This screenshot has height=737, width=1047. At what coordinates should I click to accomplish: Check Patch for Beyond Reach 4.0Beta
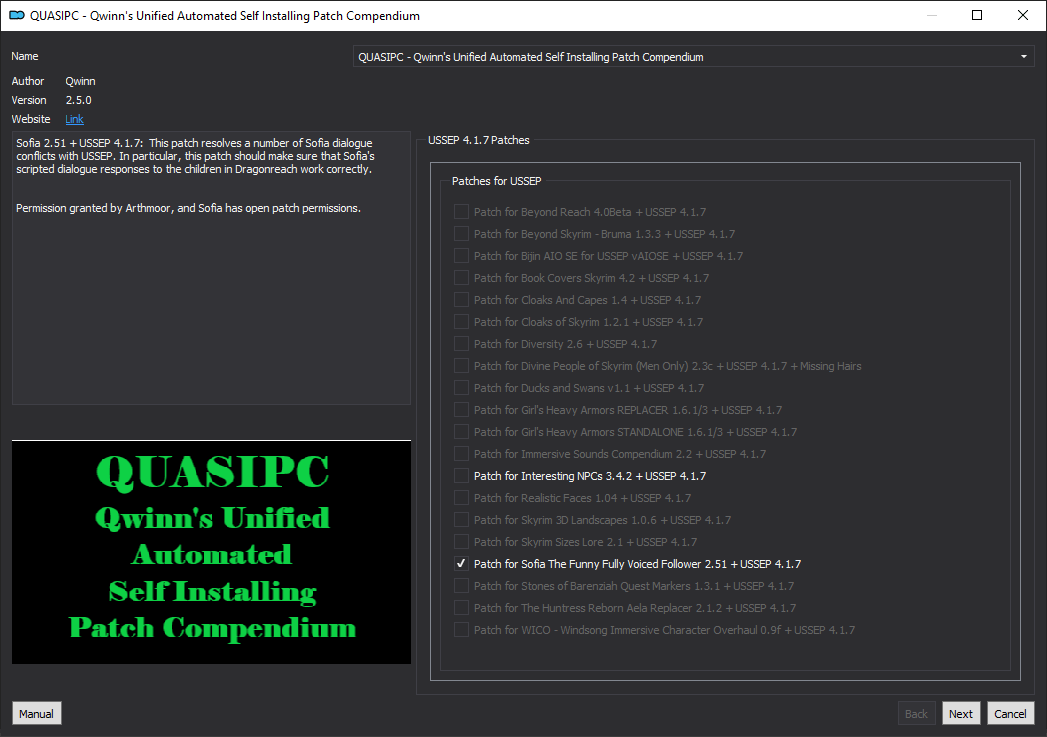point(461,212)
